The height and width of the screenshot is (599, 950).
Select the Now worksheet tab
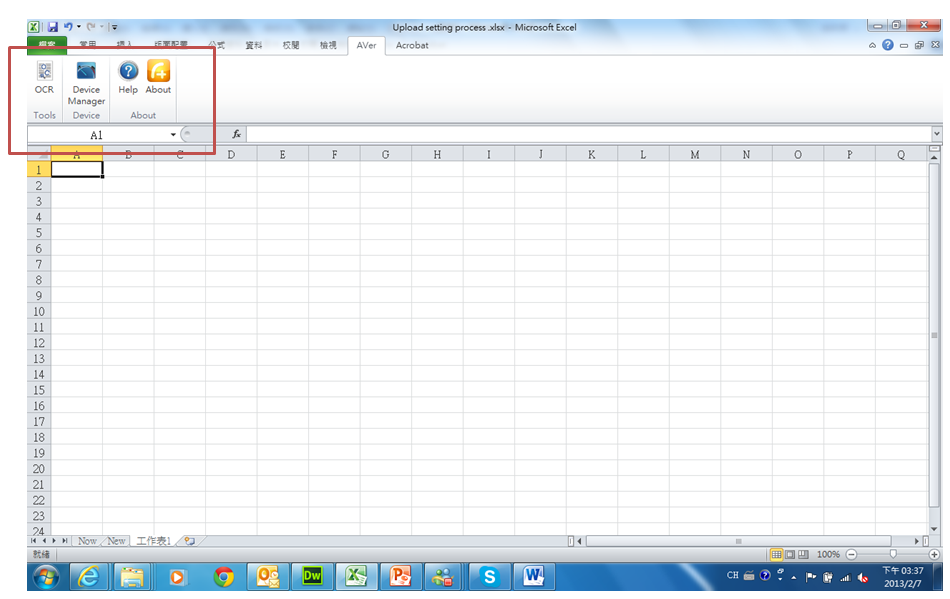pos(87,541)
